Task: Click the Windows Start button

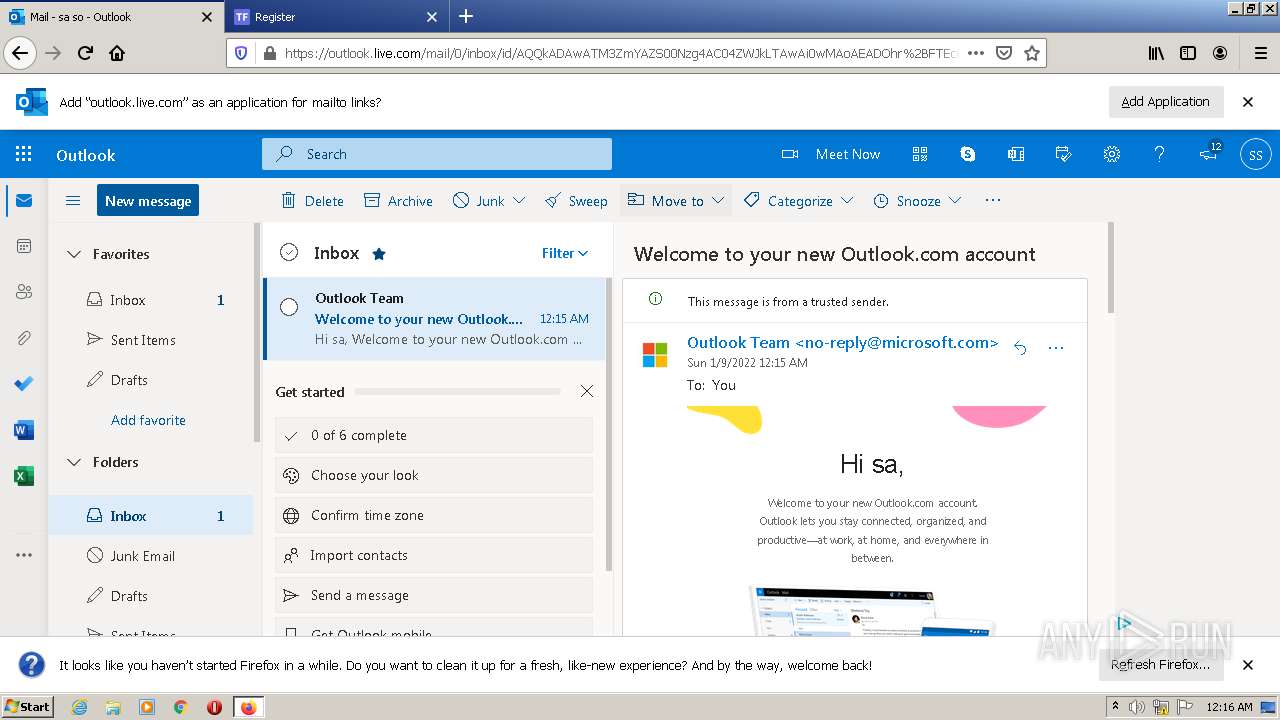Action: point(28,706)
